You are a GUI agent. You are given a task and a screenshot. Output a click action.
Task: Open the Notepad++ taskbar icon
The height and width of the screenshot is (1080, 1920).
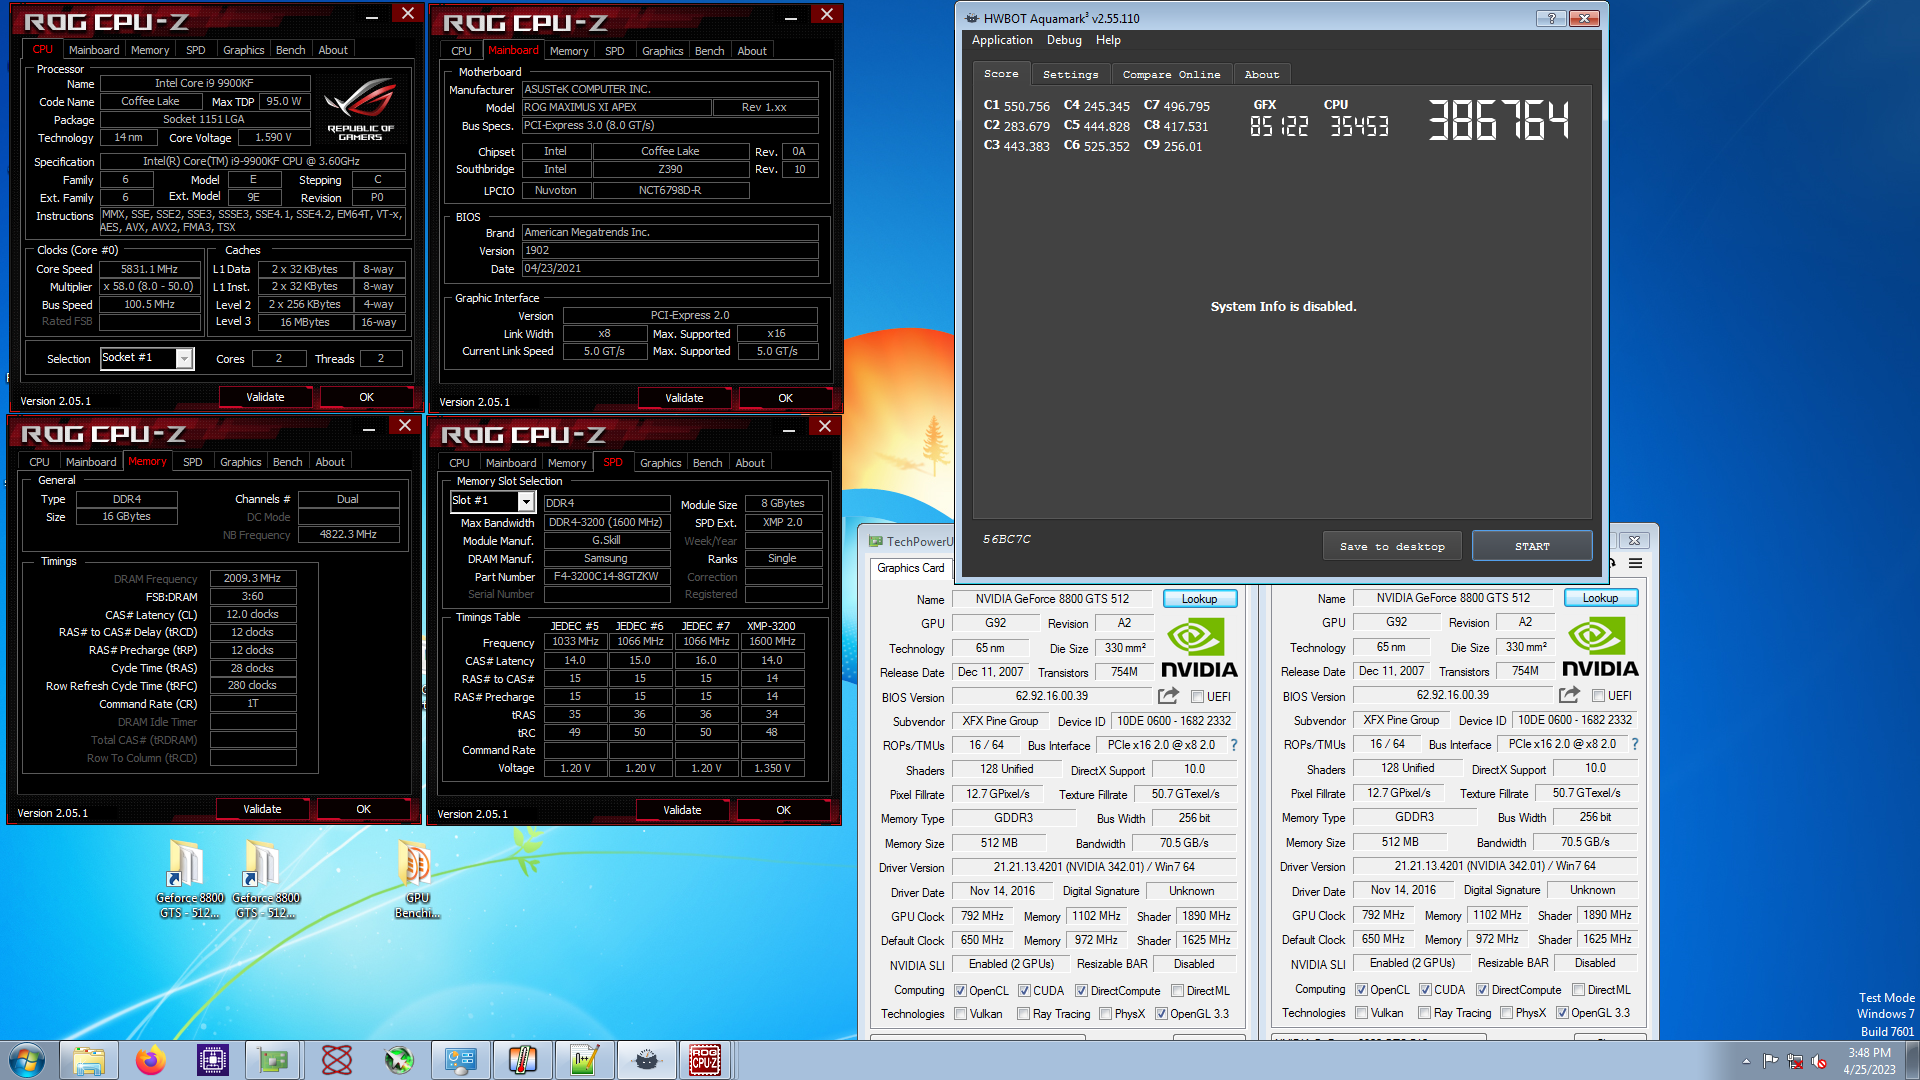click(584, 1060)
